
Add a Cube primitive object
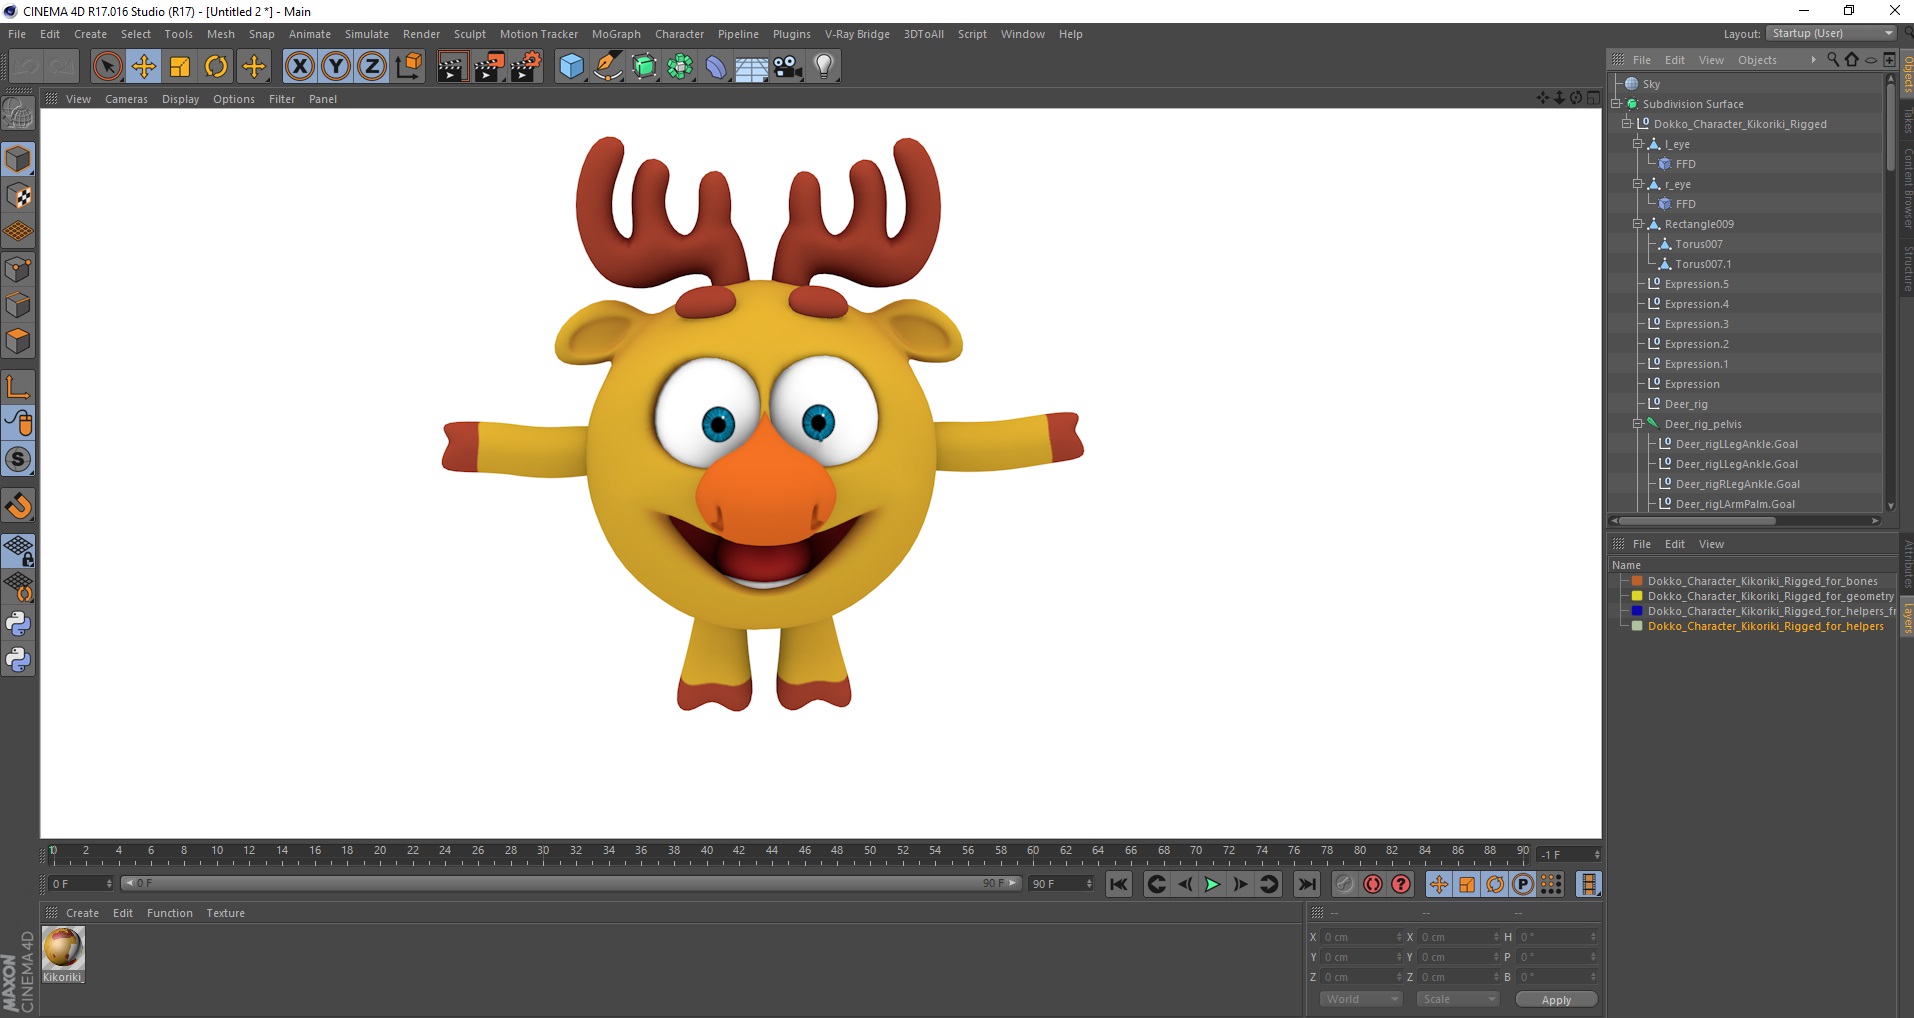tap(571, 67)
